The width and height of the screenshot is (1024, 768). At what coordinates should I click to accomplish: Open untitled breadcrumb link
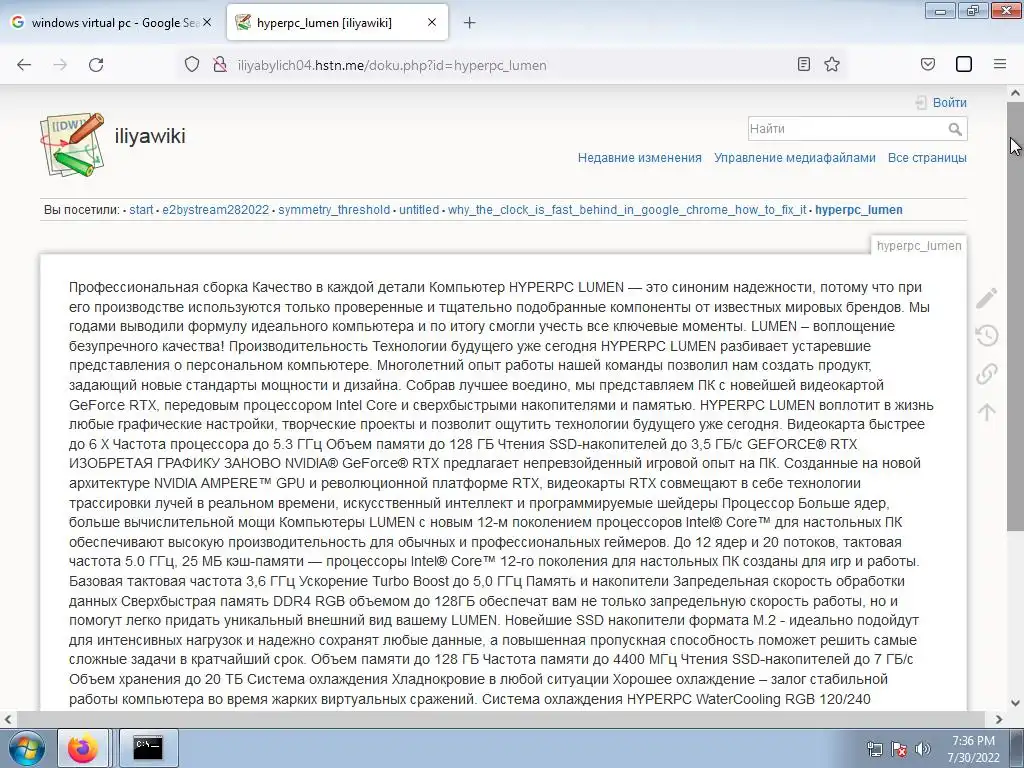click(419, 210)
